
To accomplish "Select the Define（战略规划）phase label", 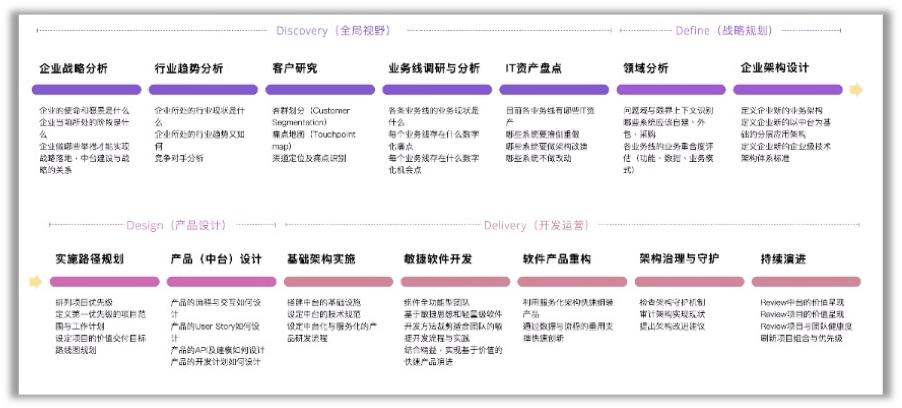I will (x=724, y=30).
